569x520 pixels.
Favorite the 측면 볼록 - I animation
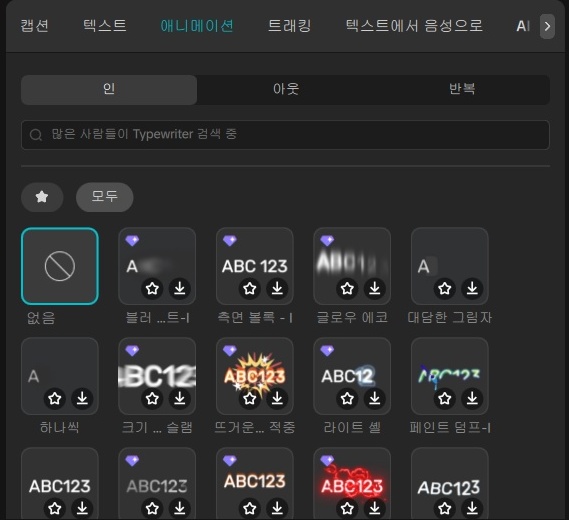point(250,288)
